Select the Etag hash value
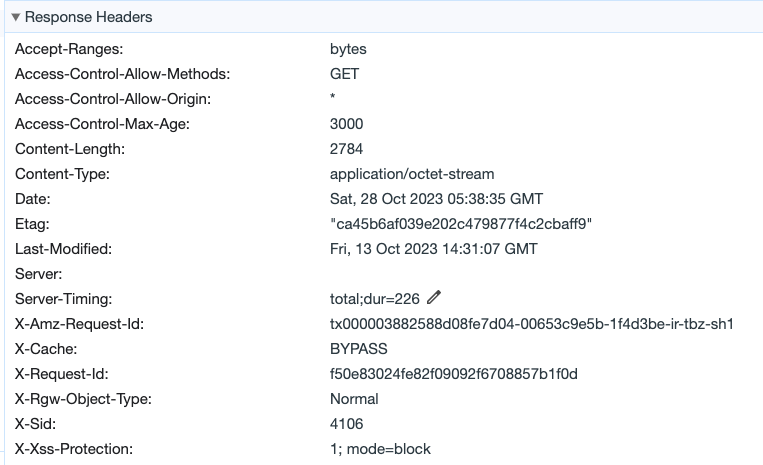 click(461, 224)
